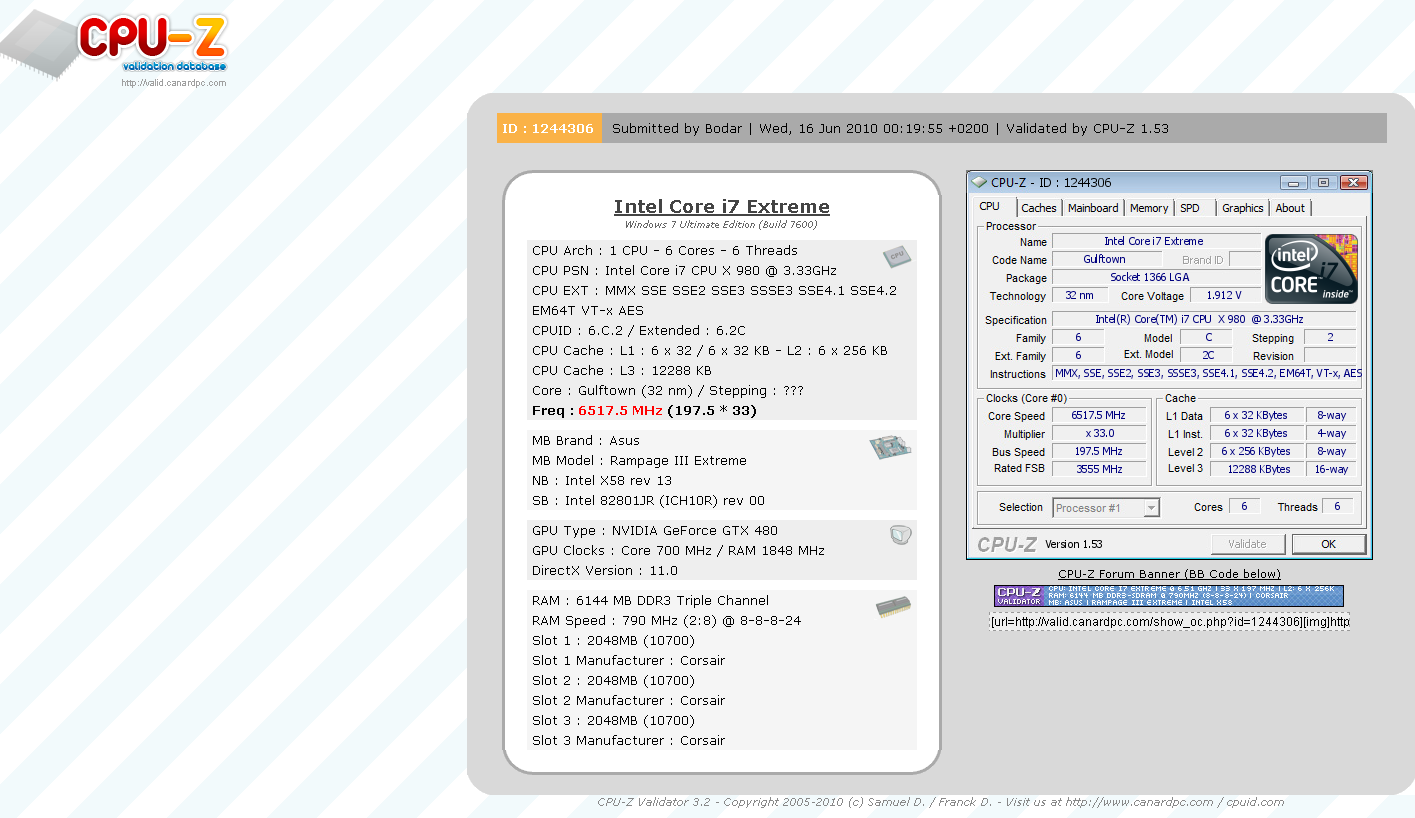Click the Specification field text
1415x818 pixels.
click(1204, 320)
